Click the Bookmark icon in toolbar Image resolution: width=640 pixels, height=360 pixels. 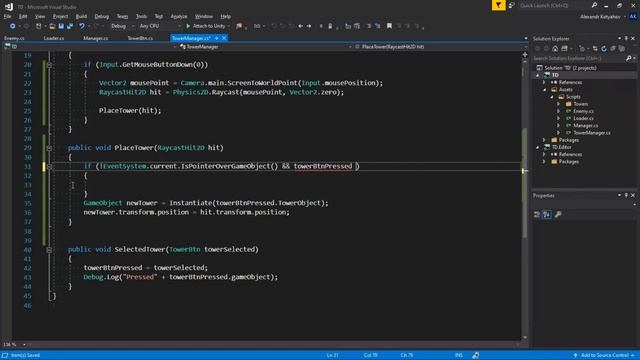[389, 26]
